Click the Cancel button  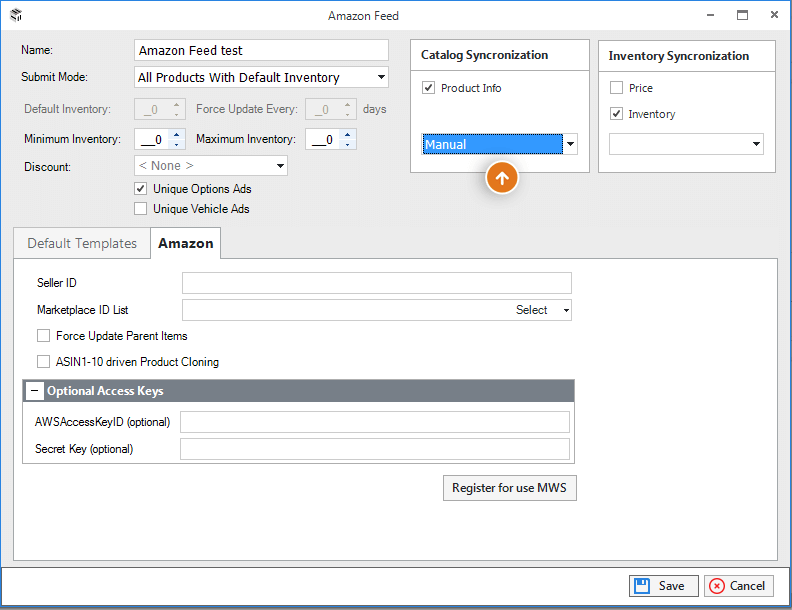(x=738, y=586)
